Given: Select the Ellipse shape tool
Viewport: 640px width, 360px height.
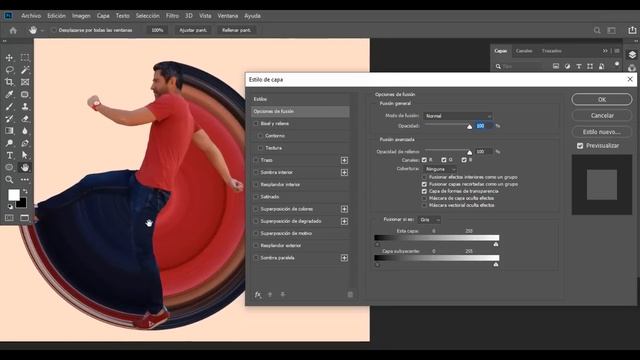Looking at the screenshot, I should [x=9, y=167].
